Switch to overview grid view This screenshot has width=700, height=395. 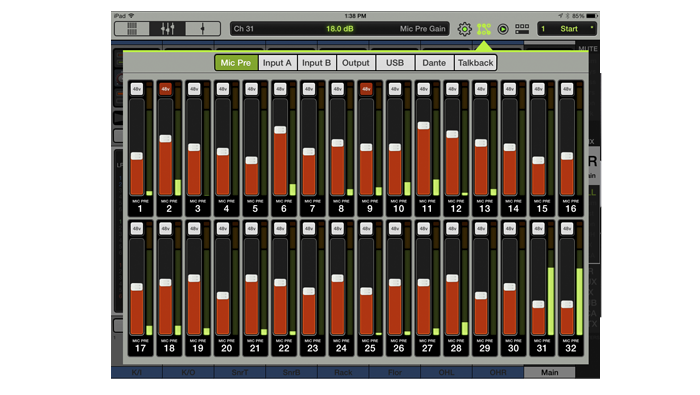[132, 29]
